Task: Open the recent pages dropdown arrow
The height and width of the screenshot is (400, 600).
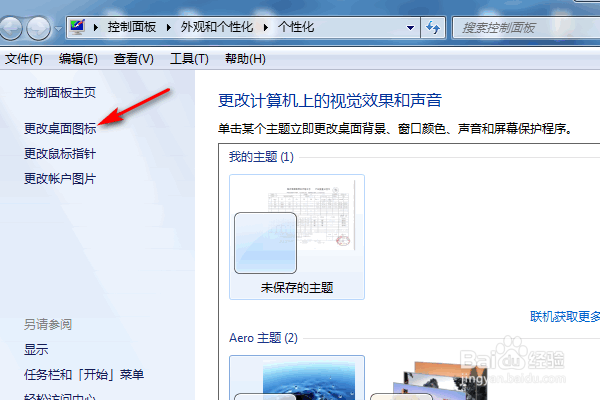Action: click(x=58, y=28)
